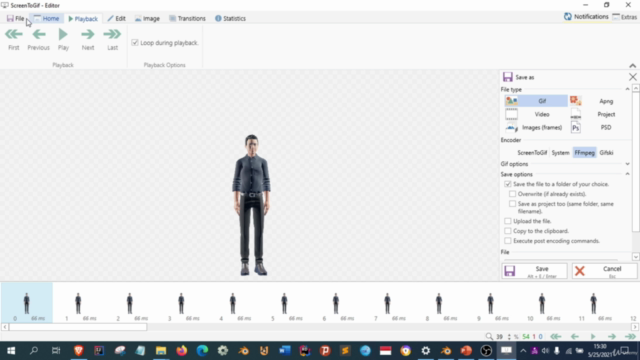Select the ScreenToGif encoder

[x=532, y=153]
